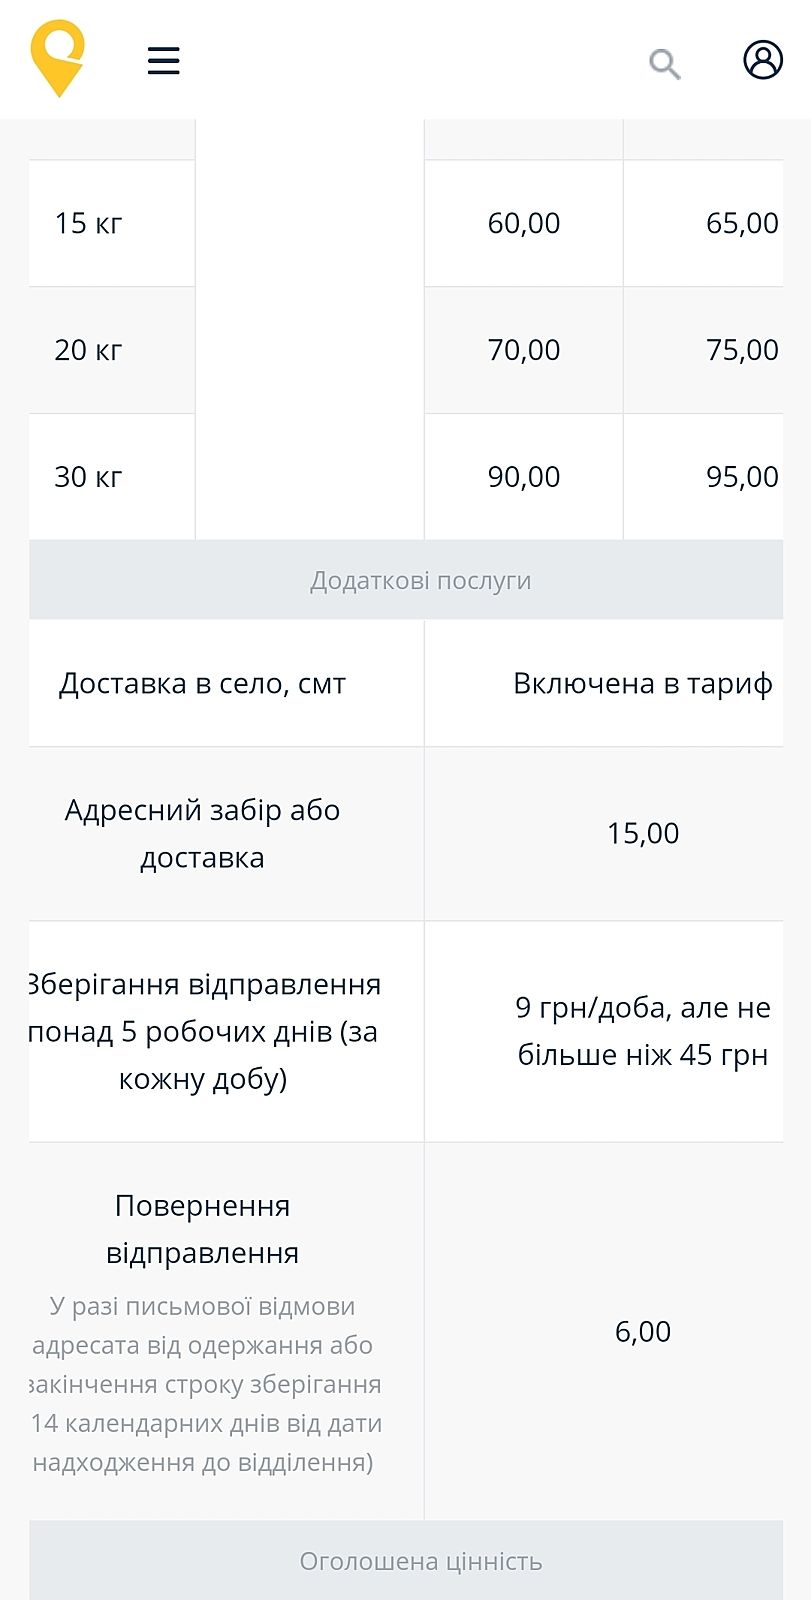
Task: Open site search via magnifier icon
Action: tap(664, 64)
